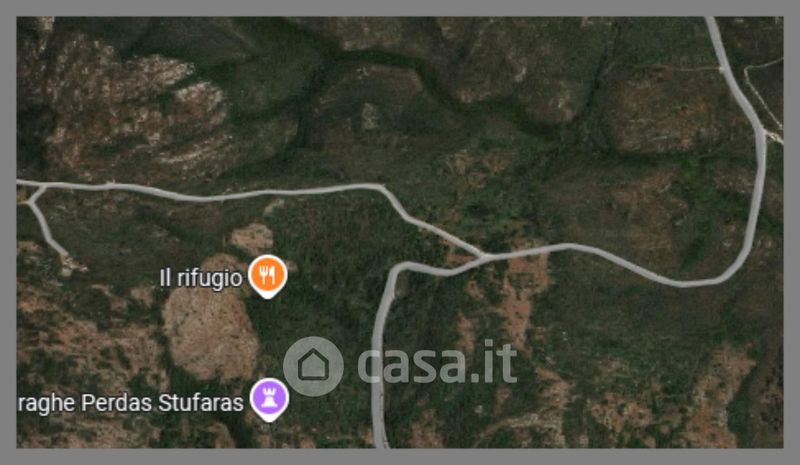The image size is (800, 465).
Task: Click the road heading south below the junction
Action: click(x=378, y=357)
